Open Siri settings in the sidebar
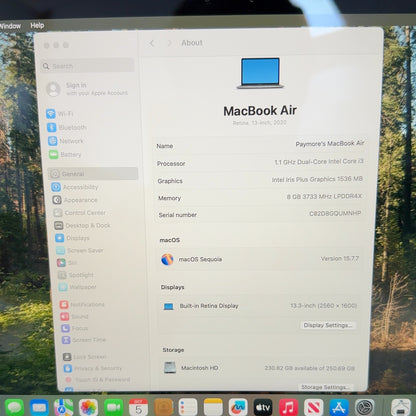Screen dimensions: 416x416 click(x=67, y=263)
